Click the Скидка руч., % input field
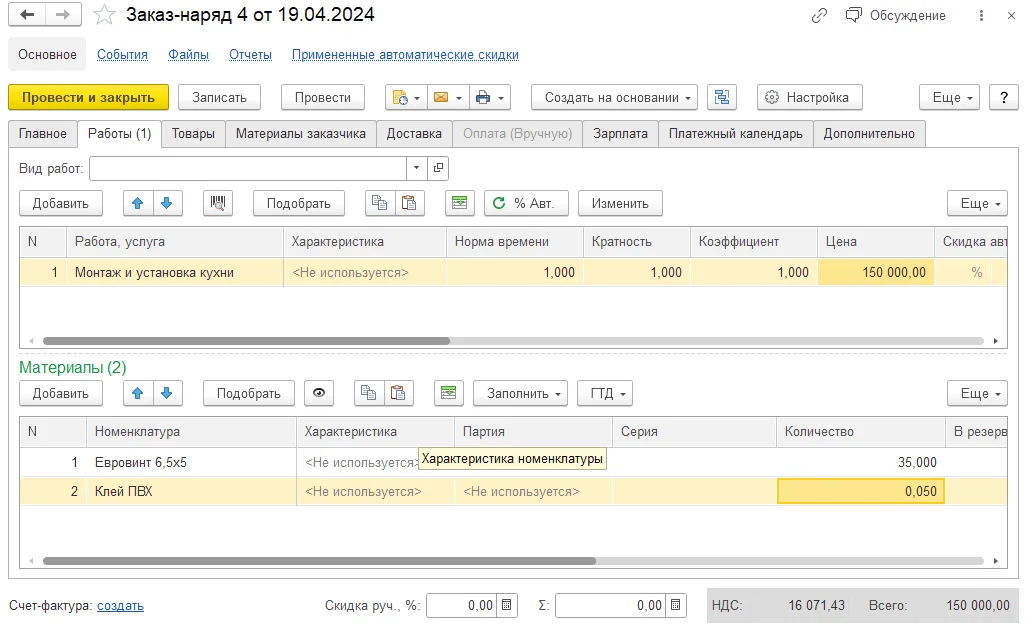This screenshot has height=631, width=1031. pos(462,605)
